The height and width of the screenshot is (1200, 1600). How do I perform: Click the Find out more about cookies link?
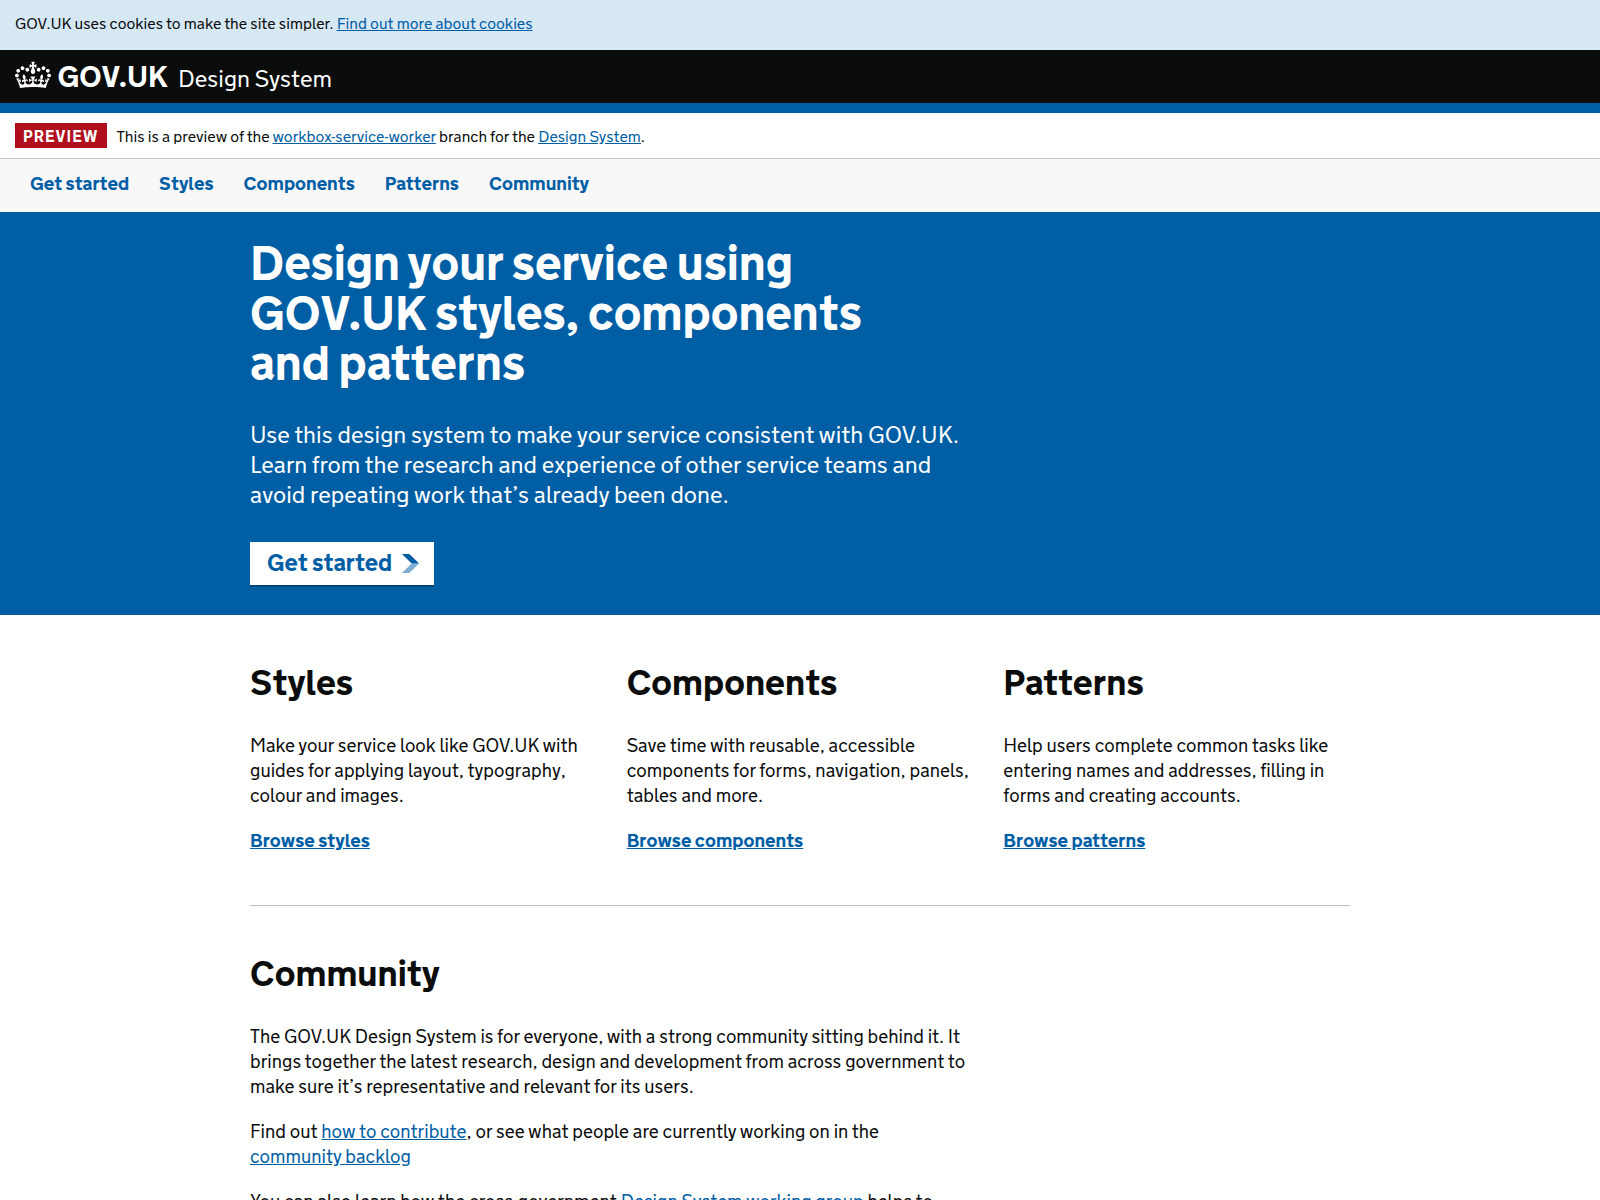click(x=434, y=24)
